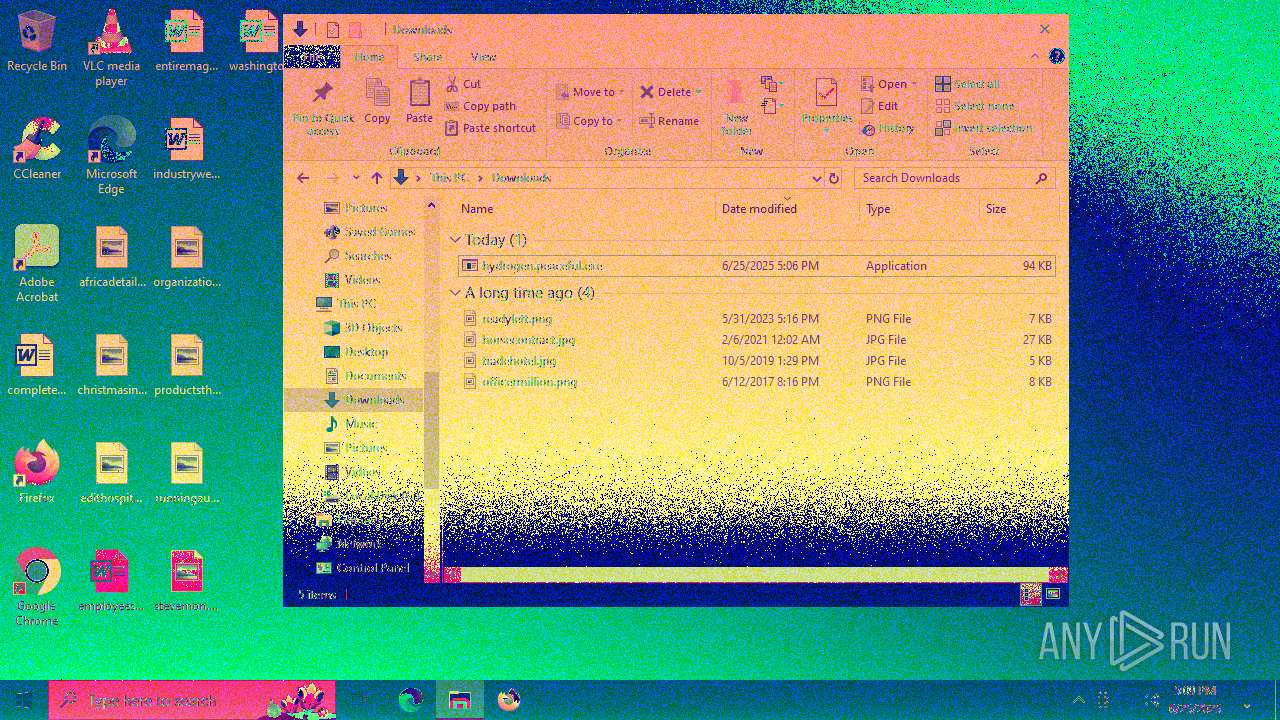Select Downloads in navigation pane

point(354,400)
